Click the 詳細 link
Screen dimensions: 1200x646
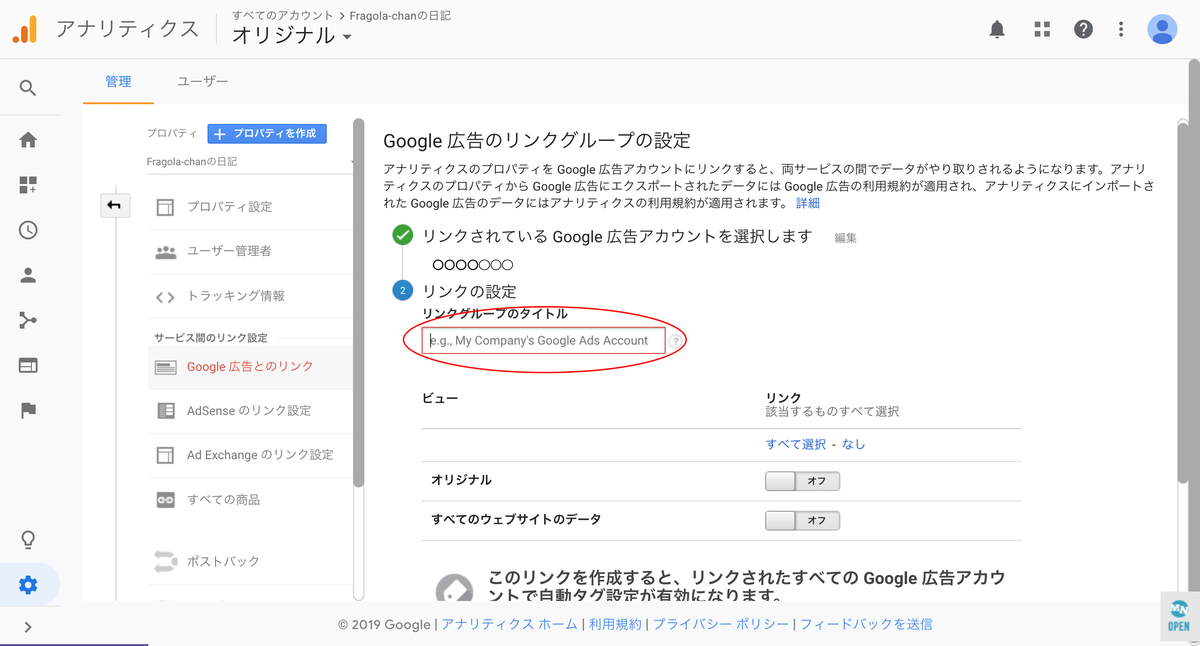pos(807,203)
